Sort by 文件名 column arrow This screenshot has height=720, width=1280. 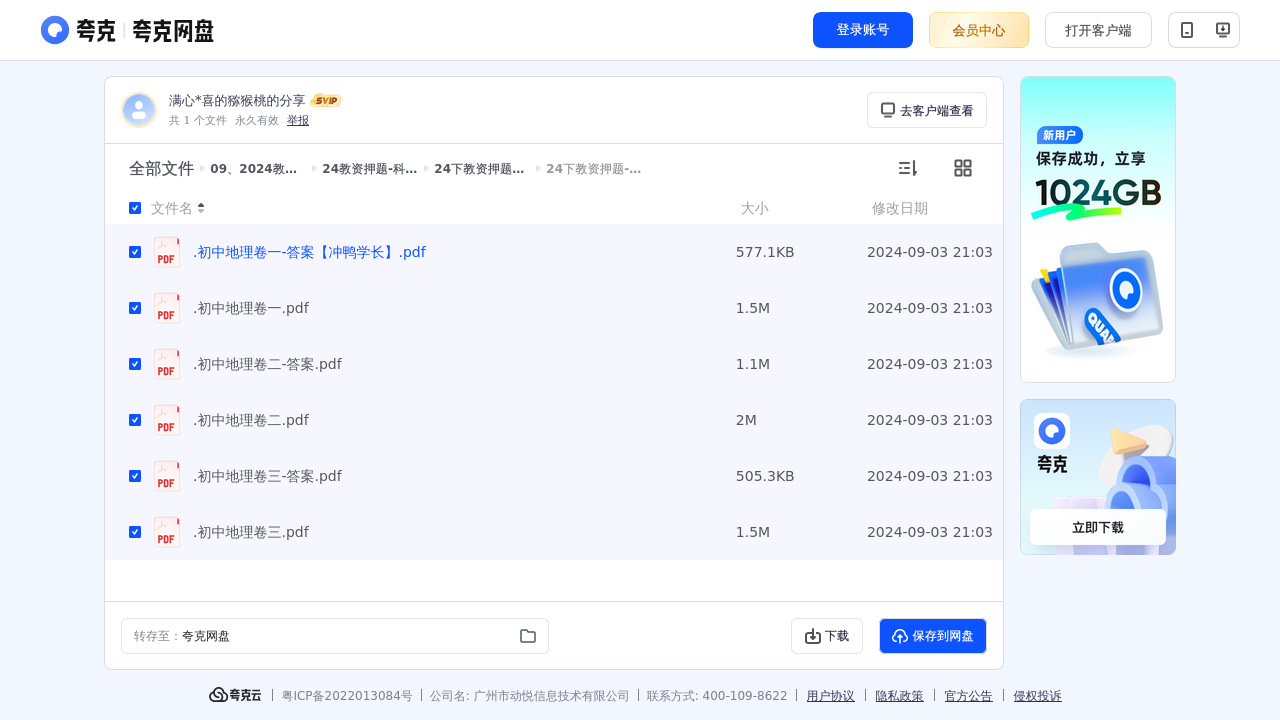pyautogui.click(x=201, y=208)
